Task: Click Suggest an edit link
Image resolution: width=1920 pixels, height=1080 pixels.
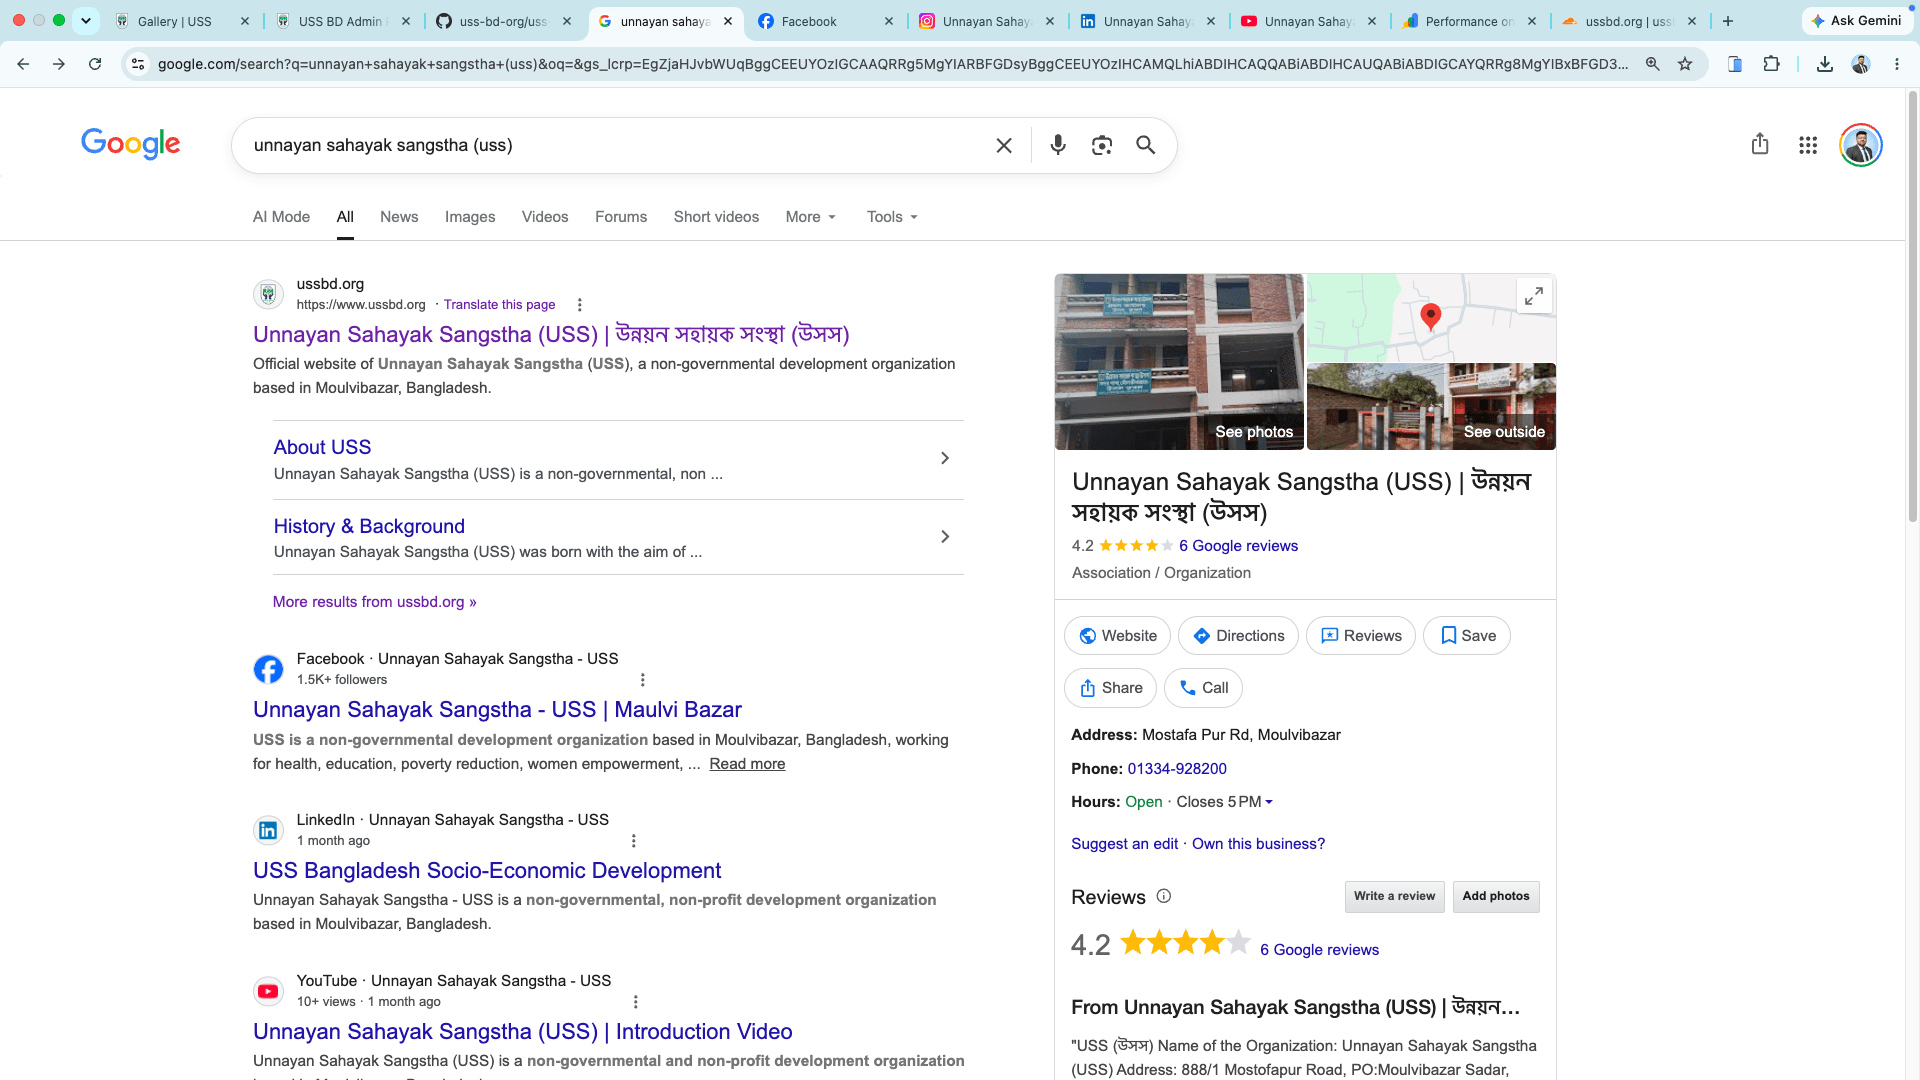Action: (x=1124, y=844)
